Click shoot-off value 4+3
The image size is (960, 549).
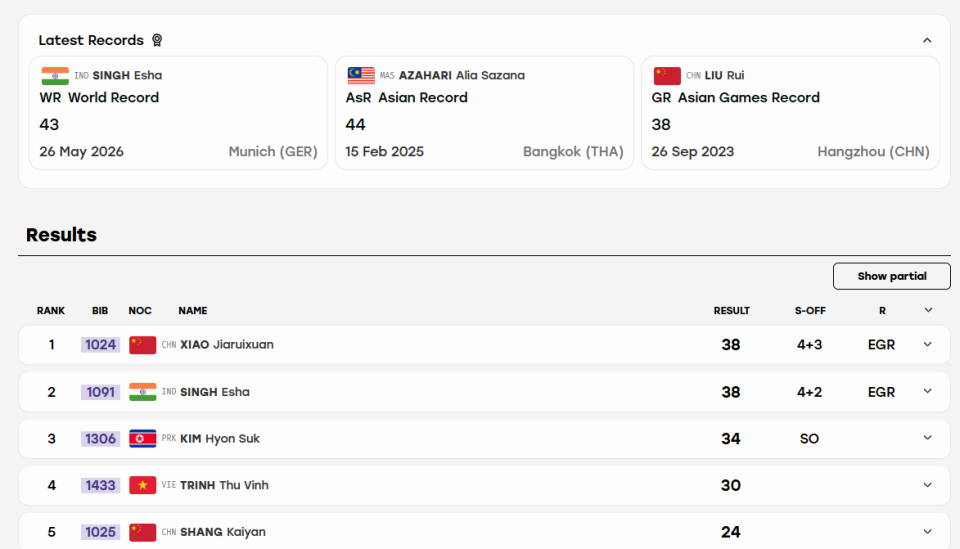coord(809,345)
